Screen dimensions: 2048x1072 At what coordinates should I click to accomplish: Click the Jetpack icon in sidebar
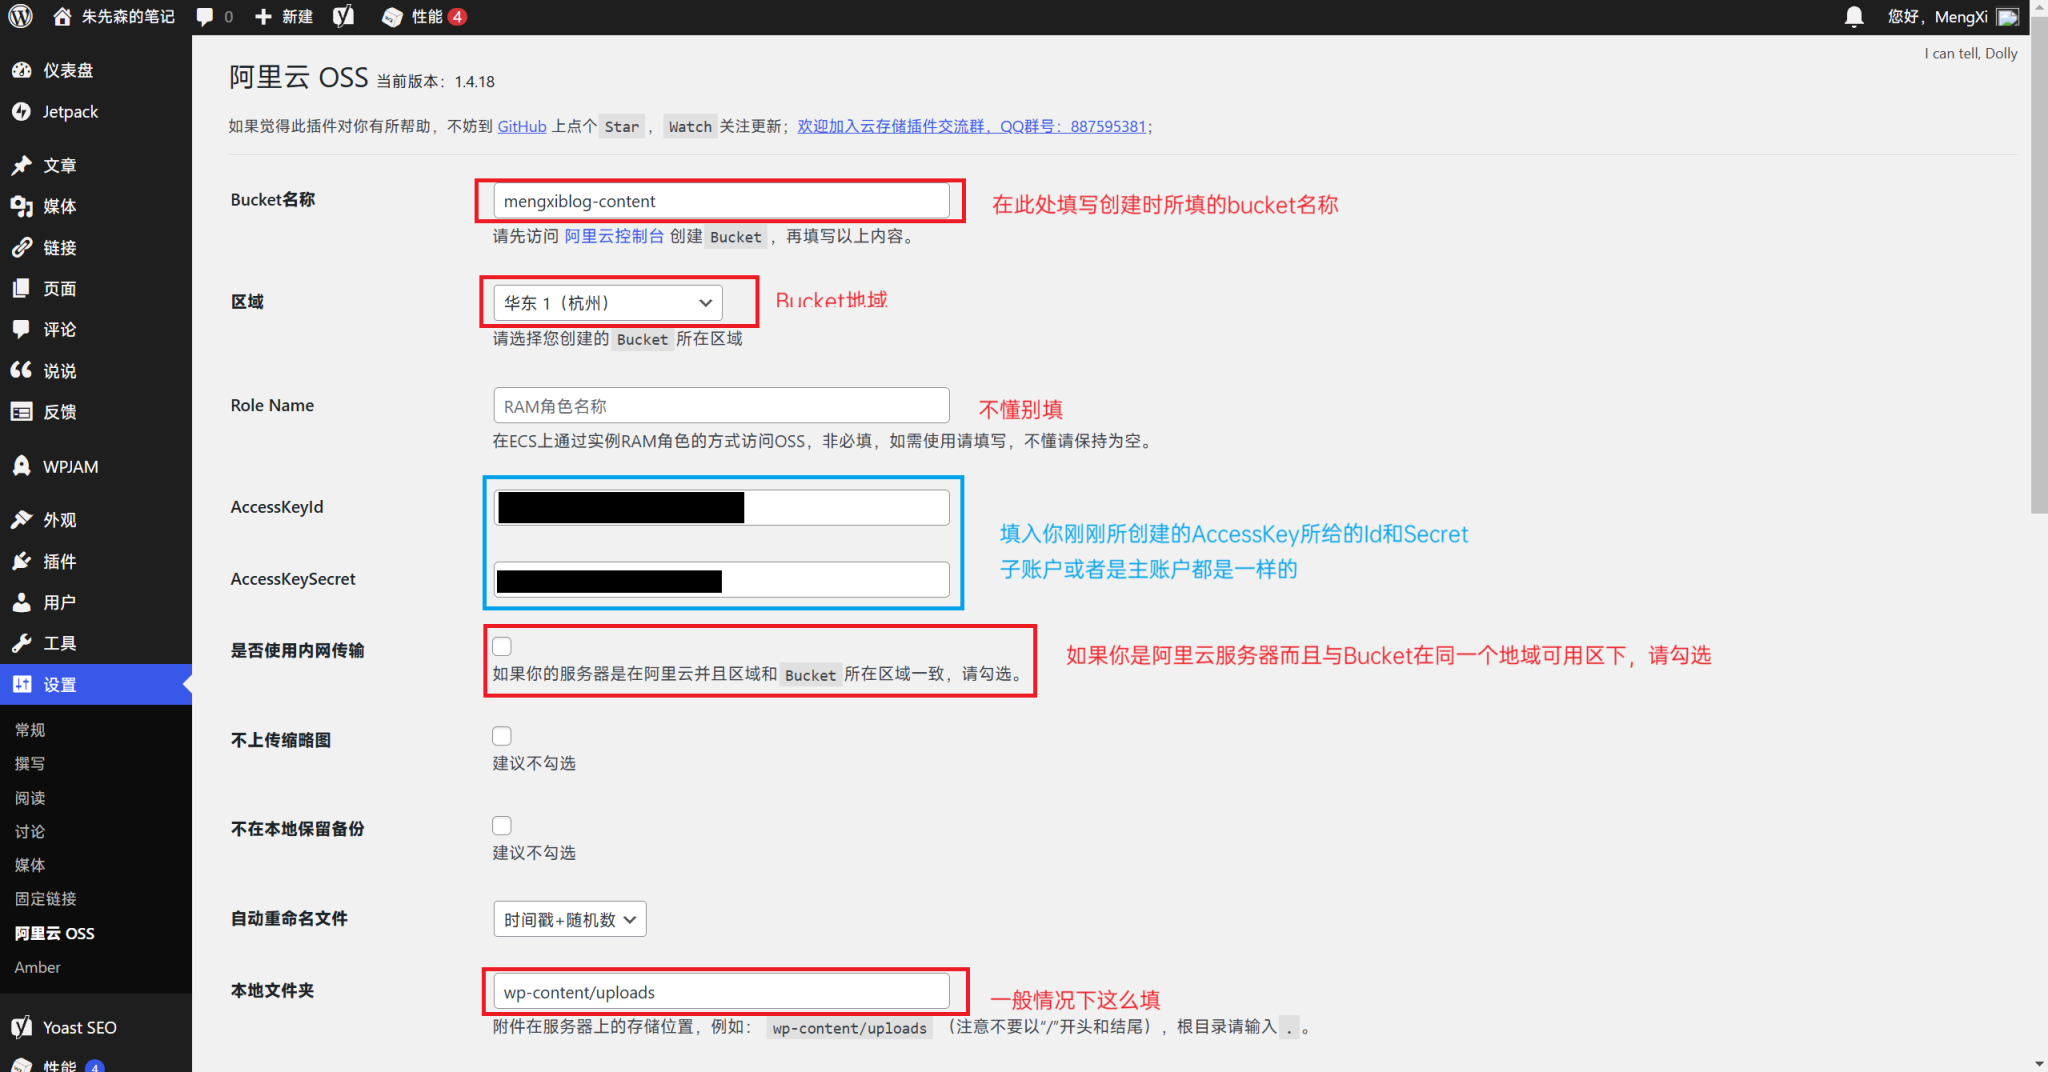21,112
